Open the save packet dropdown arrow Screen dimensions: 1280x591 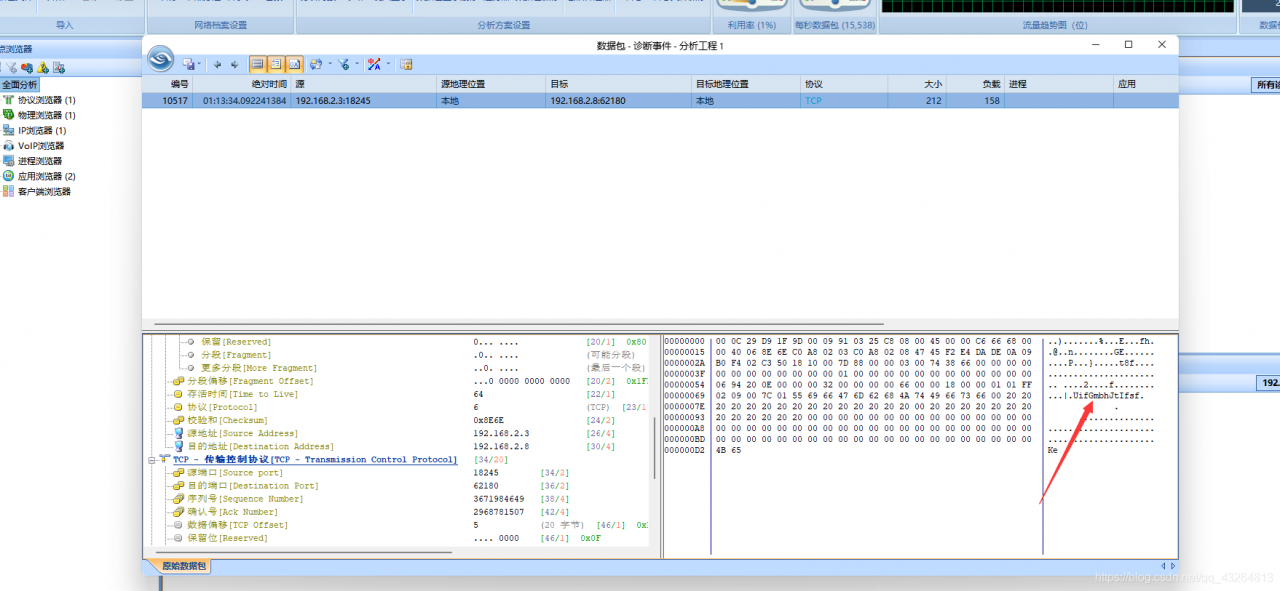pyautogui.click(x=199, y=64)
